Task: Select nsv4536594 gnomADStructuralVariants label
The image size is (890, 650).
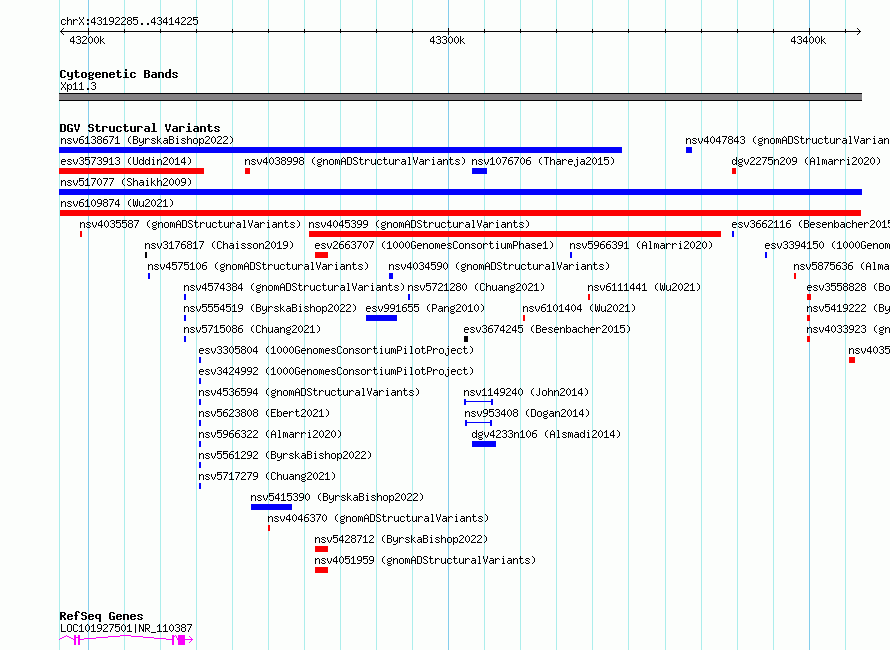Action: pos(309,392)
